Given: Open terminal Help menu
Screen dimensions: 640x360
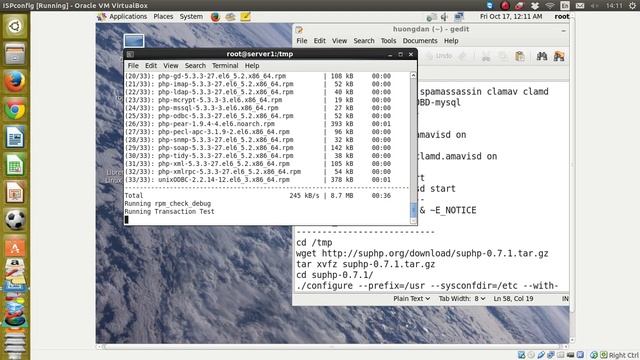Looking at the screenshot, I should click(x=252, y=66).
